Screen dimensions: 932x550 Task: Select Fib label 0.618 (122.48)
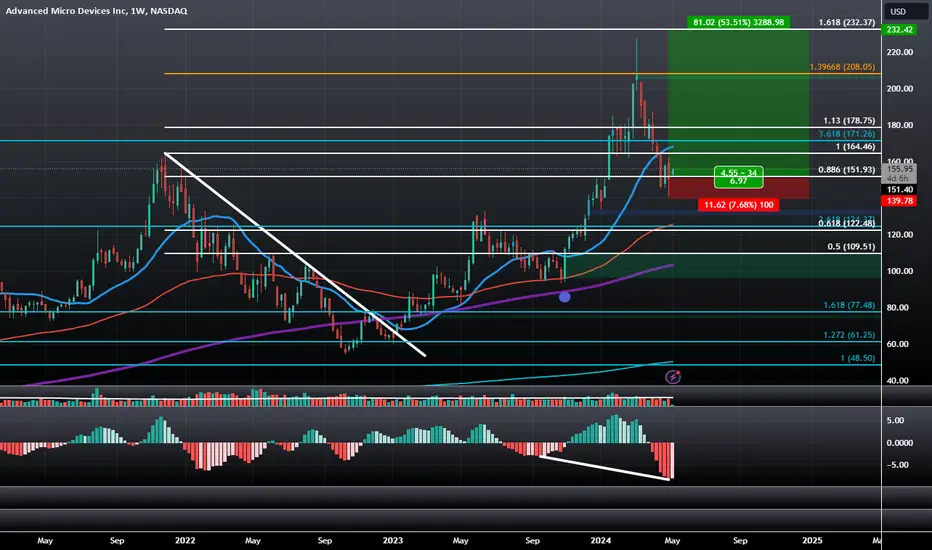(846, 224)
